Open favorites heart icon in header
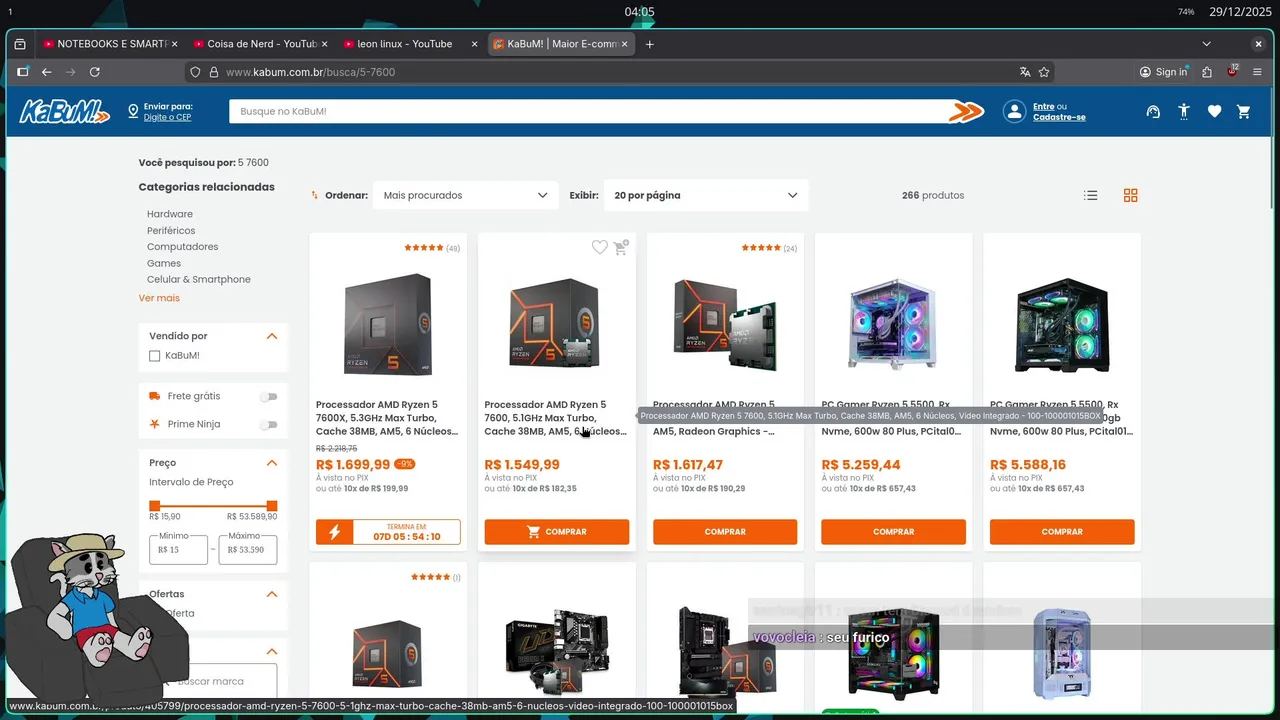Screen dimensions: 1280x720 pos(1214,112)
